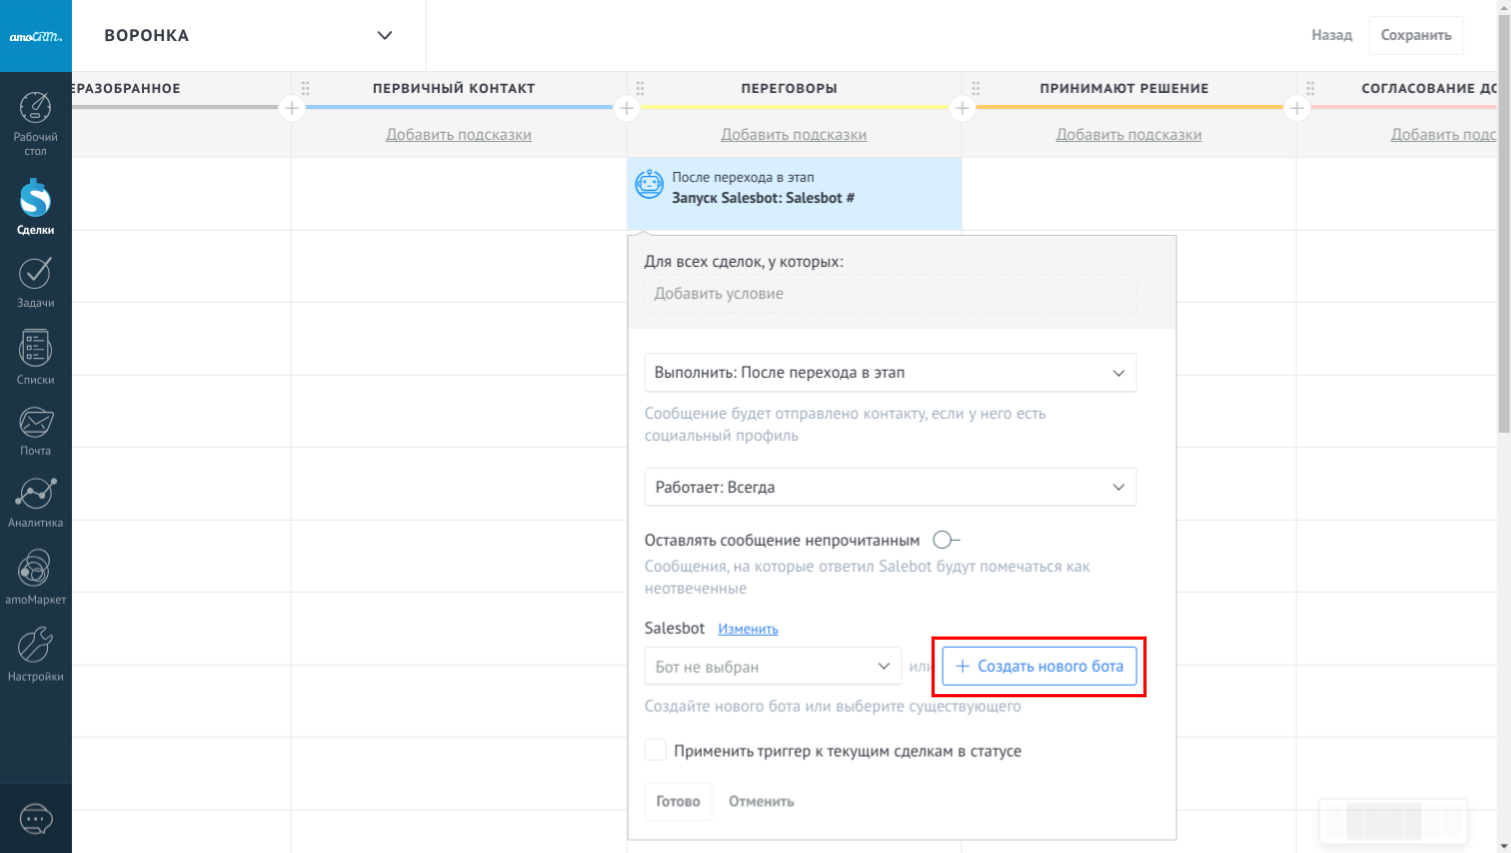Go to the Задачи tasks icon
Image resolution: width=1511 pixels, height=853 pixels.
pos(35,275)
